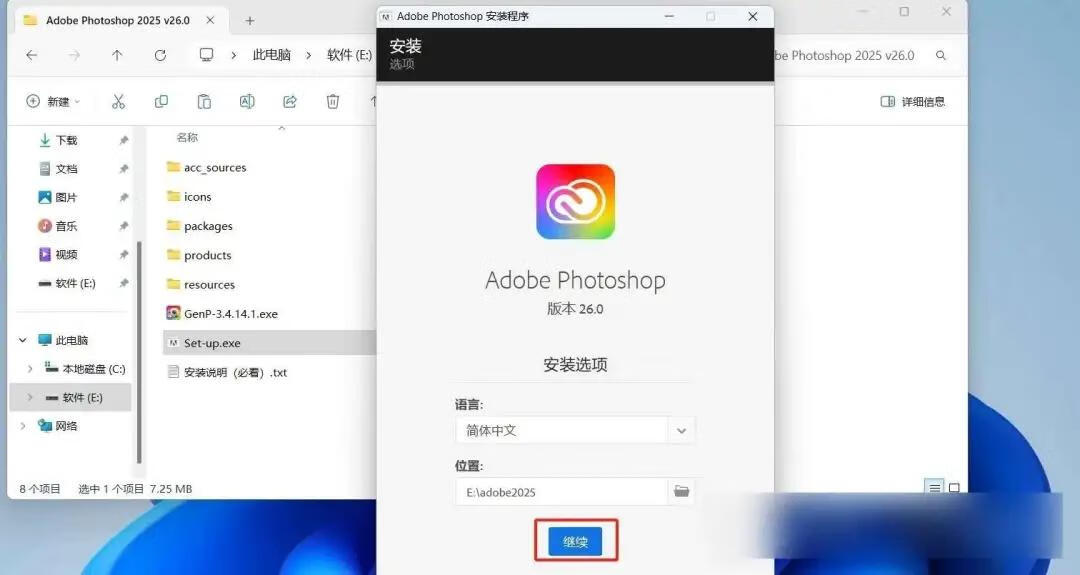The width and height of the screenshot is (1080, 575).
Task: Unpin 下载 using its pin icon
Action: point(123,140)
